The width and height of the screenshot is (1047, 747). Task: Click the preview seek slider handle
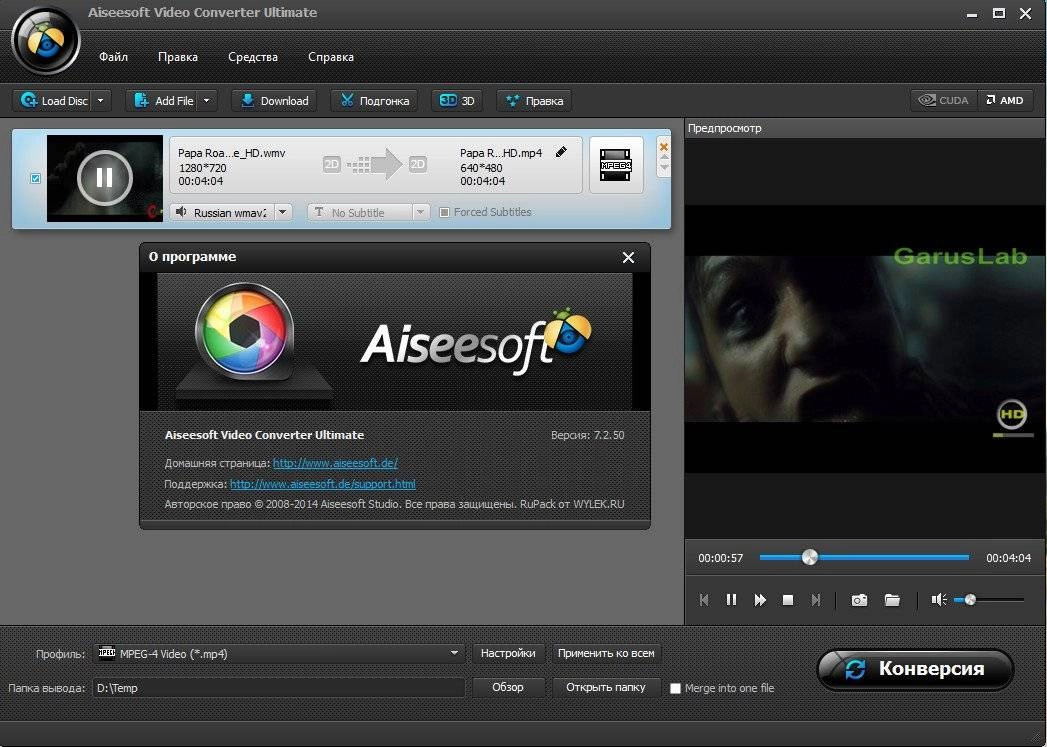click(x=809, y=557)
